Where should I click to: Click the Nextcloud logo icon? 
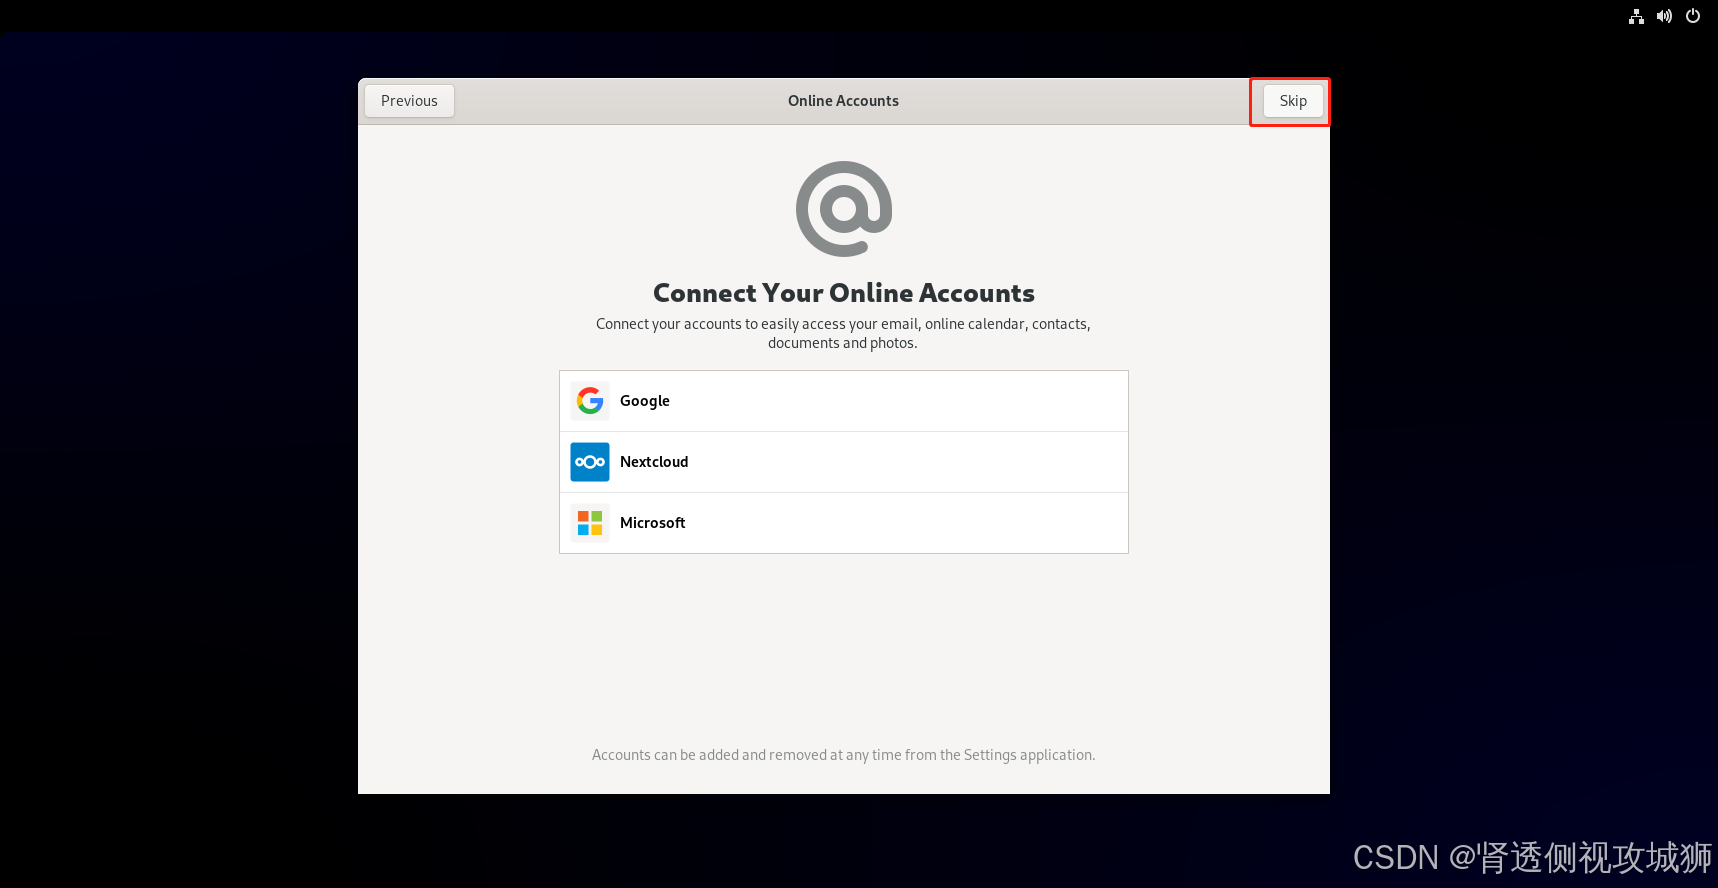590,462
